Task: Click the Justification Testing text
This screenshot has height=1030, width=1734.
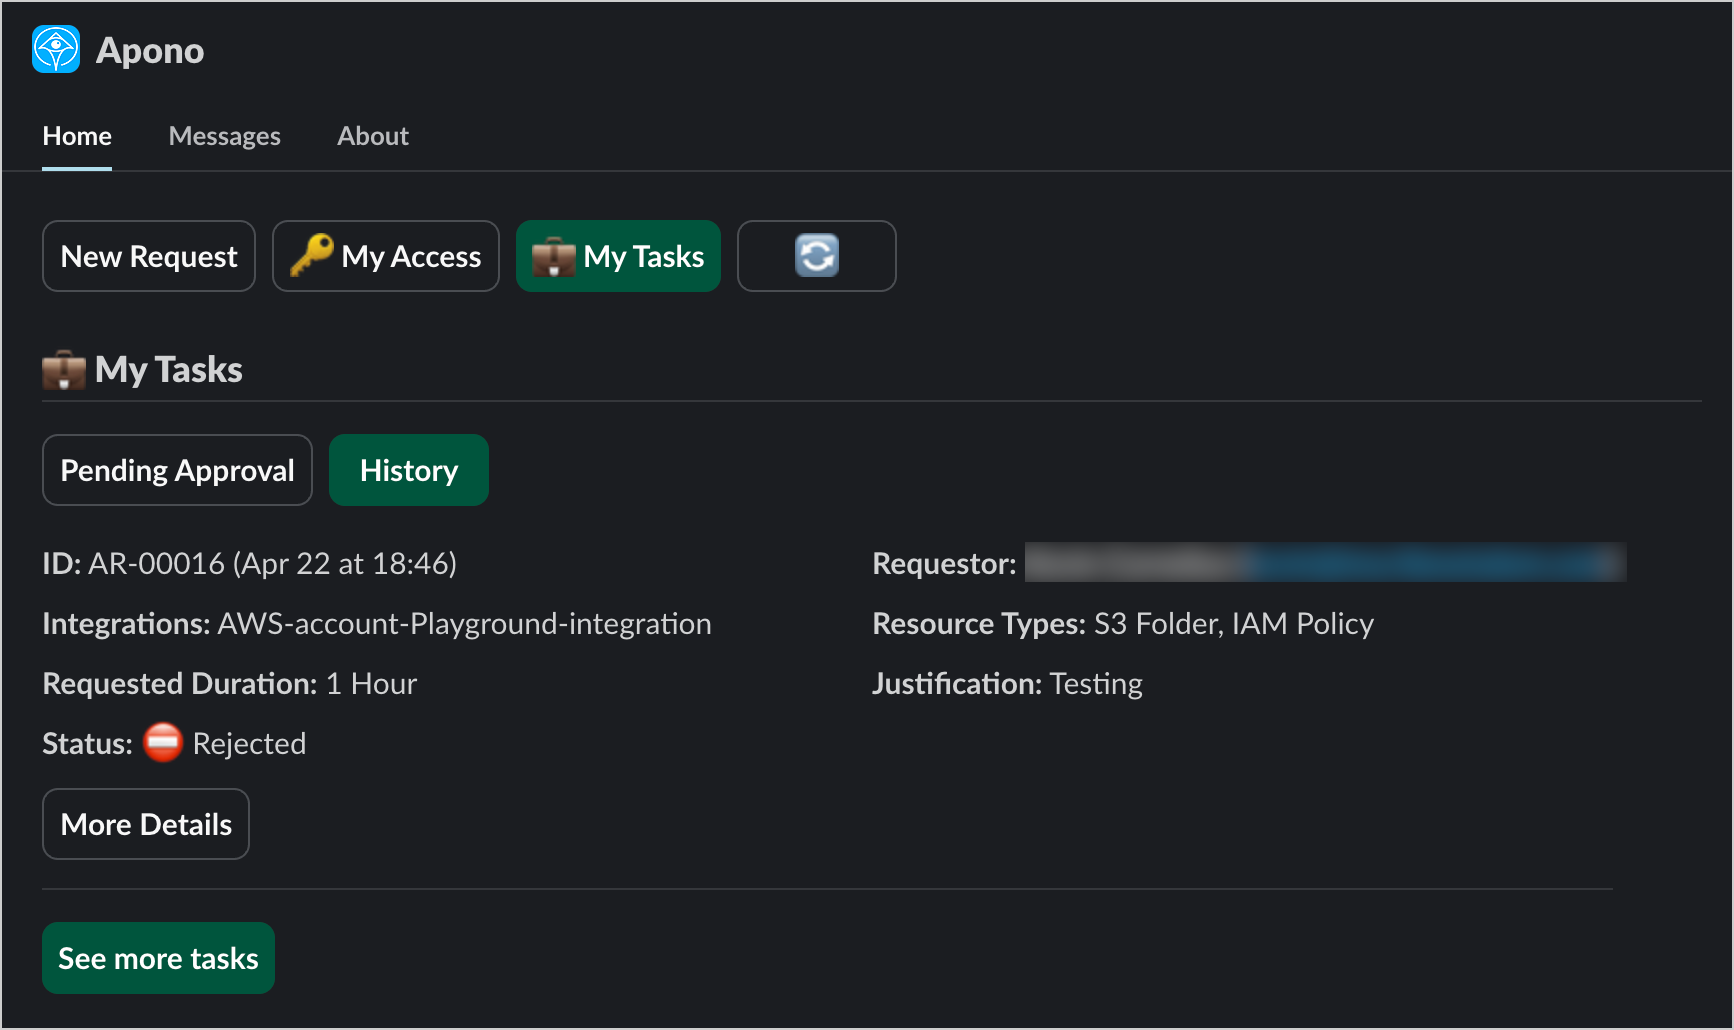Action: pos(1095,684)
